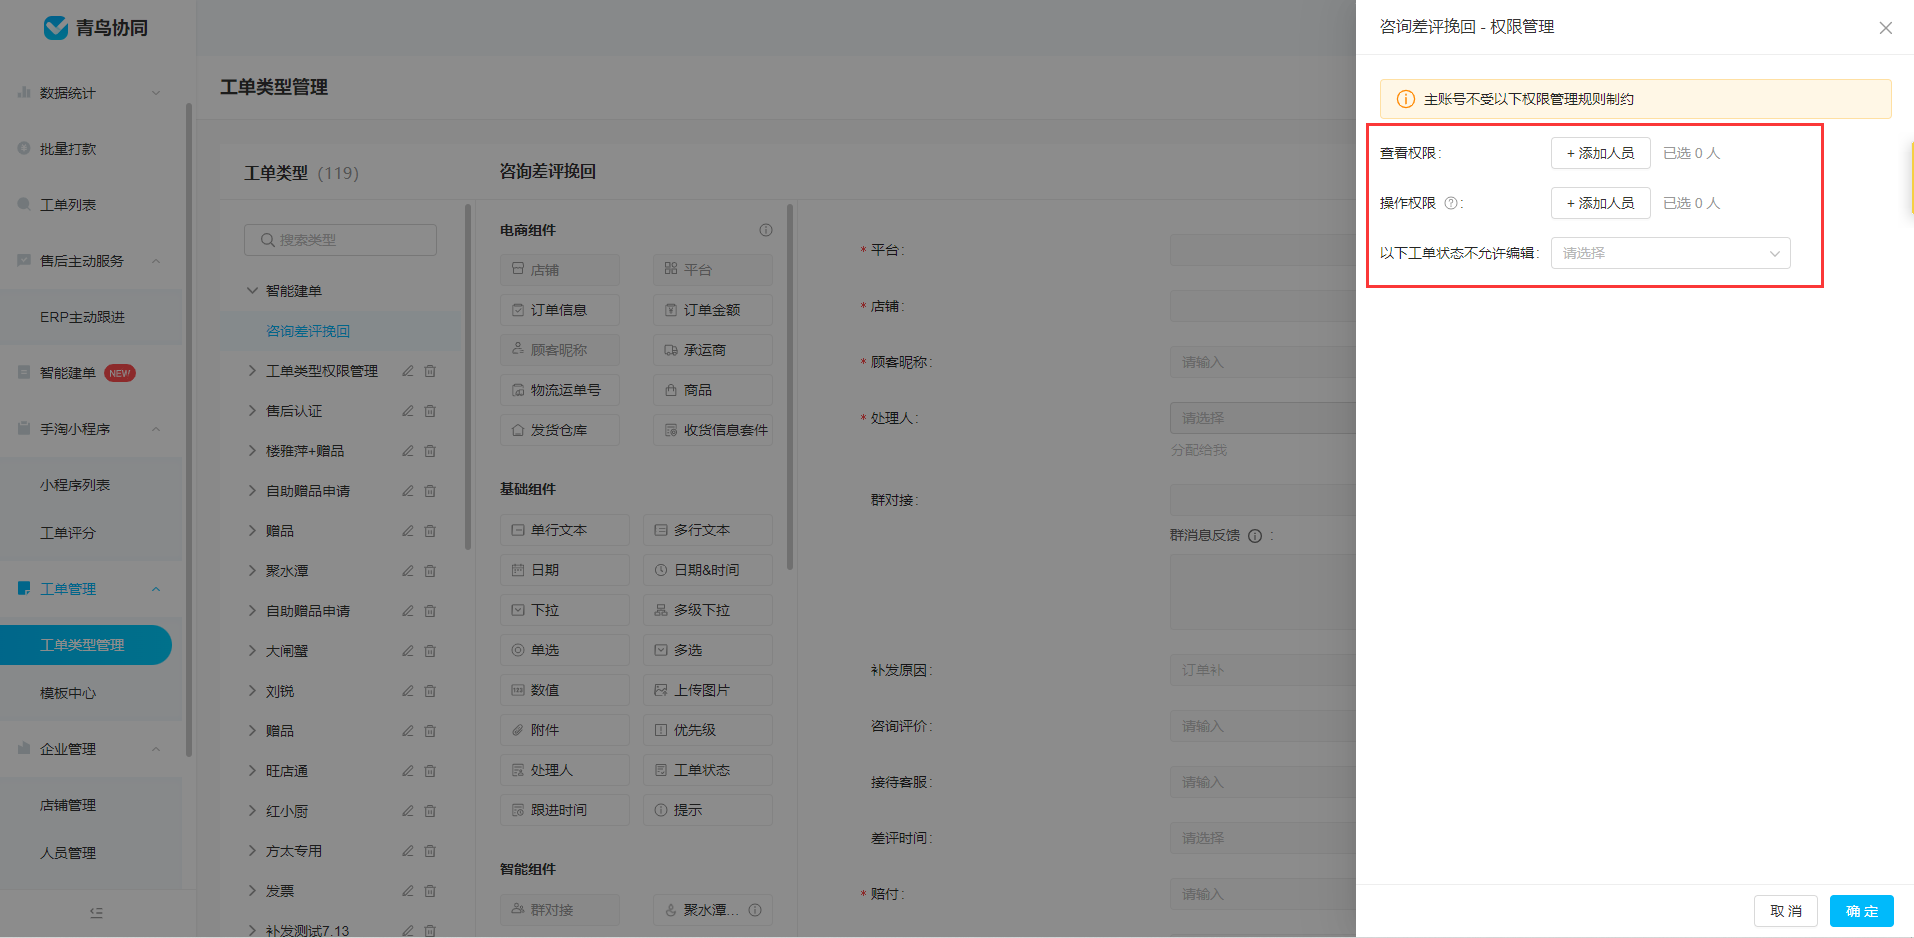Click the 搜索类型 search field

[340, 240]
